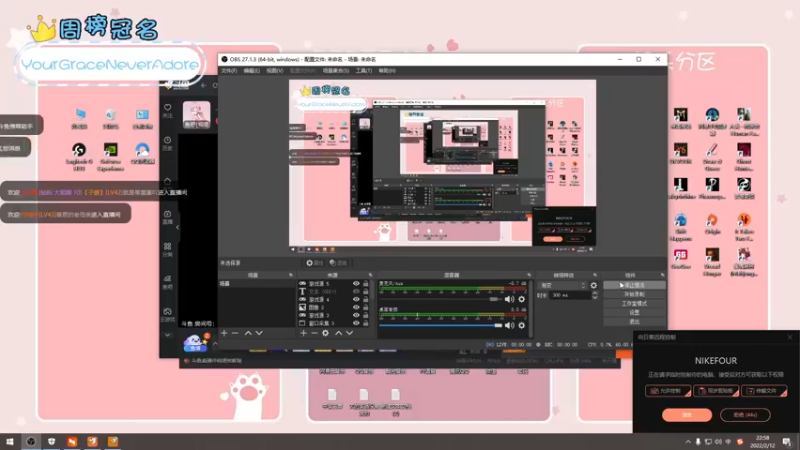
Task: Click the heart follow icon in Douyu sidebar
Action: click(x=167, y=108)
